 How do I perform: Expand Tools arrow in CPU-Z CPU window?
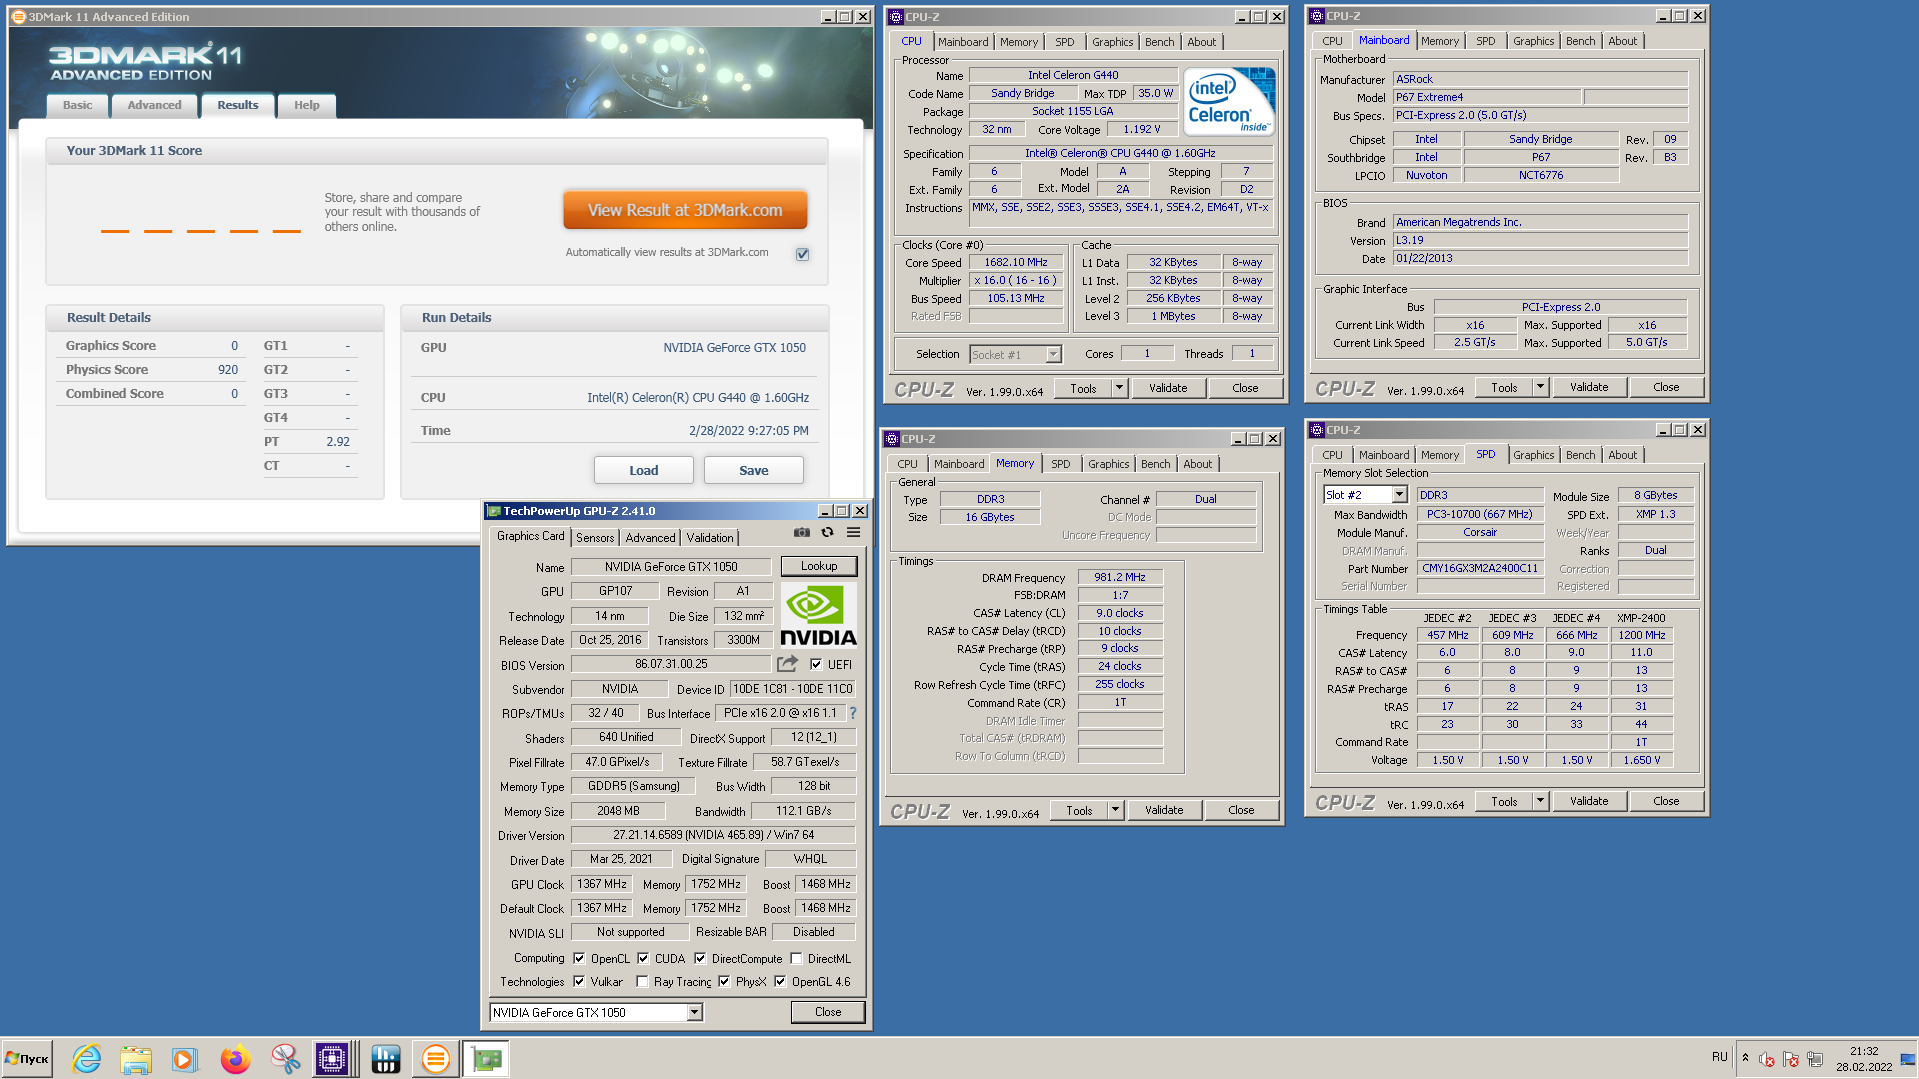(x=1119, y=388)
